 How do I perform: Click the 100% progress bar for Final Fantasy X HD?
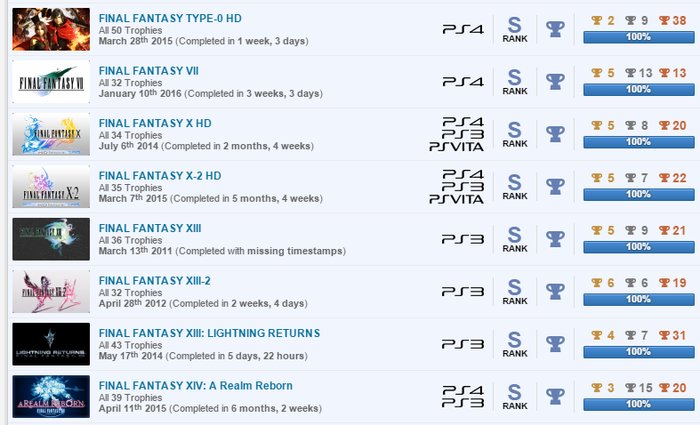pos(638,142)
